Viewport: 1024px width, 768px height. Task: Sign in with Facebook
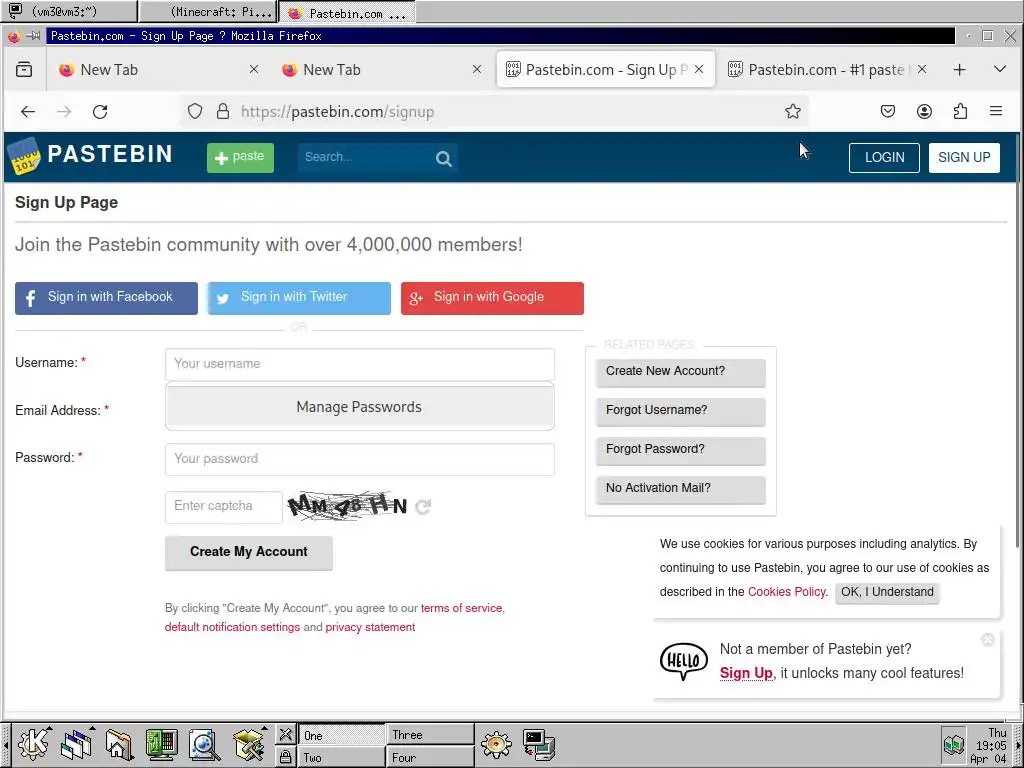tap(106, 298)
